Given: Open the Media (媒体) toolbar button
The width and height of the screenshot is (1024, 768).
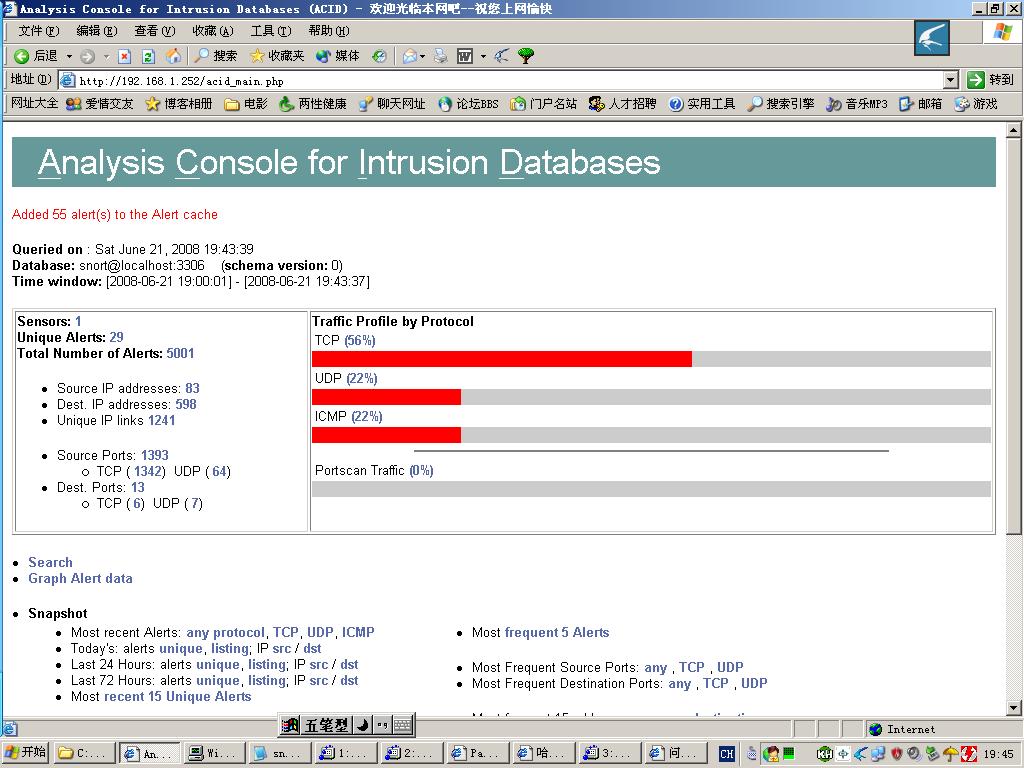Looking at the screenshot, I should pos(337,56).
